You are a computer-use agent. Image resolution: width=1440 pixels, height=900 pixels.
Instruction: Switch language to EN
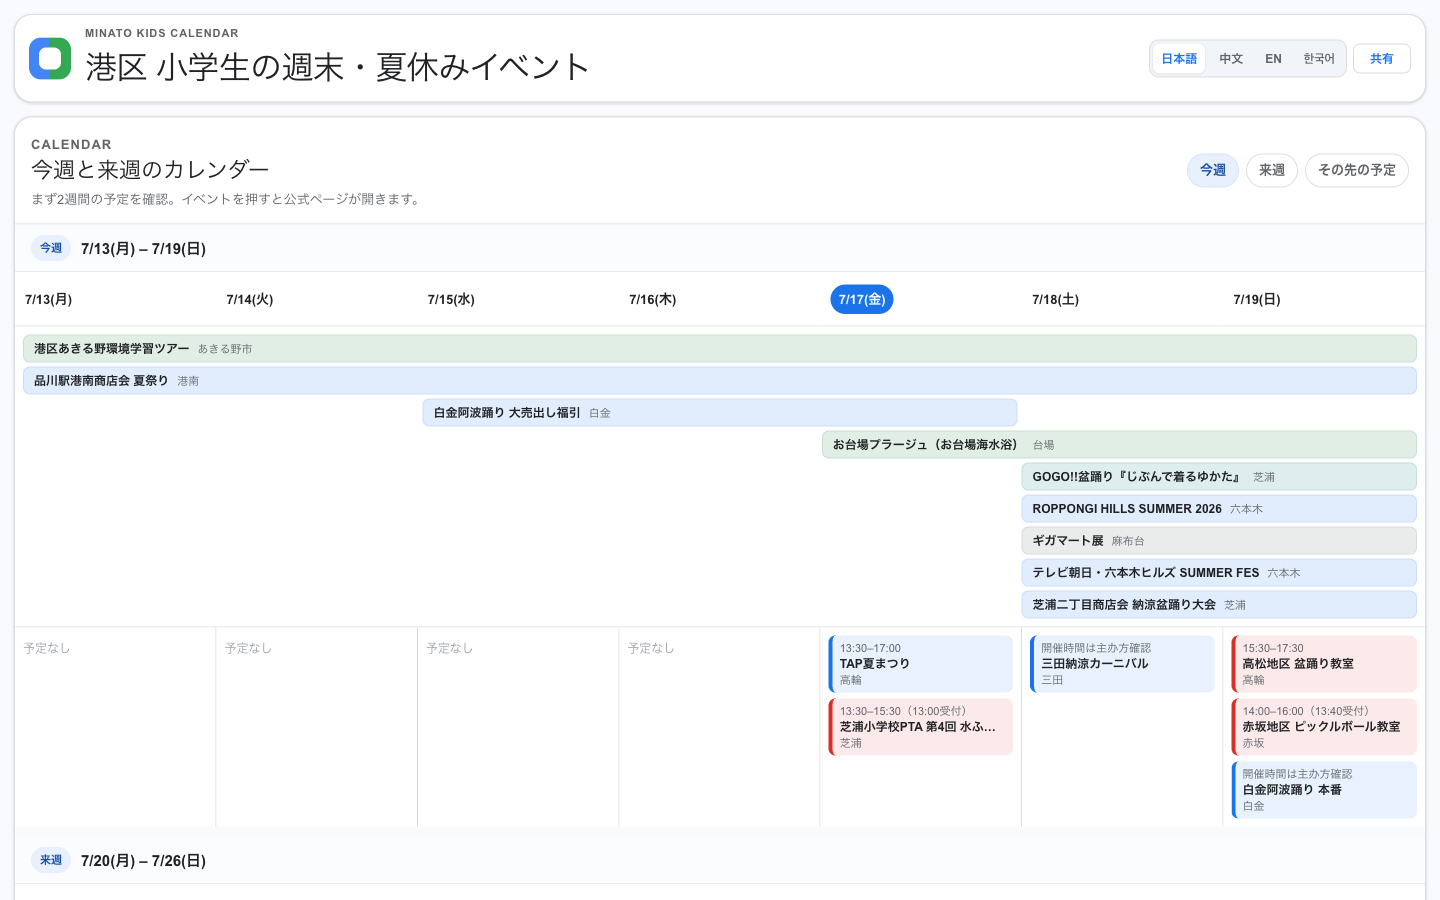(x=1273, y=59)
